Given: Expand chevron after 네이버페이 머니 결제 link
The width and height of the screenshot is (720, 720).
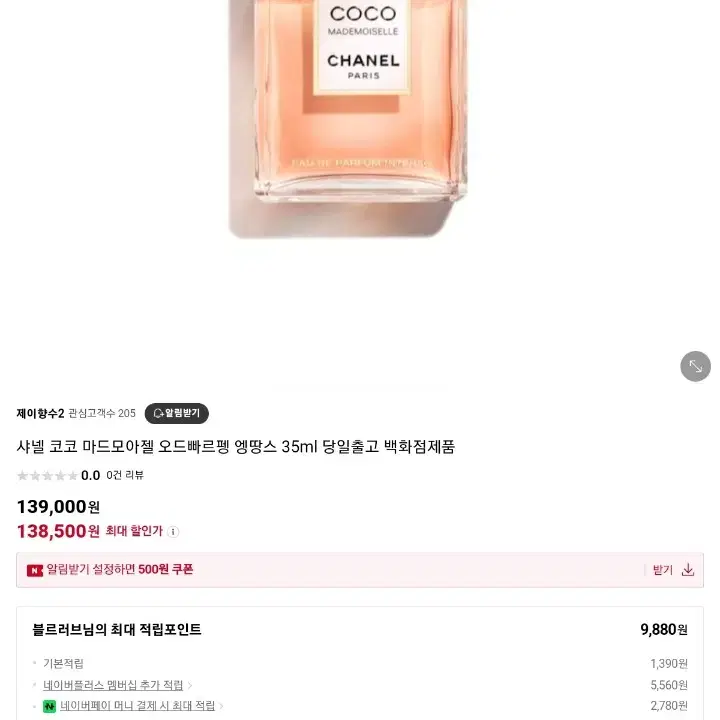Looking at the screenshot, I should 221,706.
